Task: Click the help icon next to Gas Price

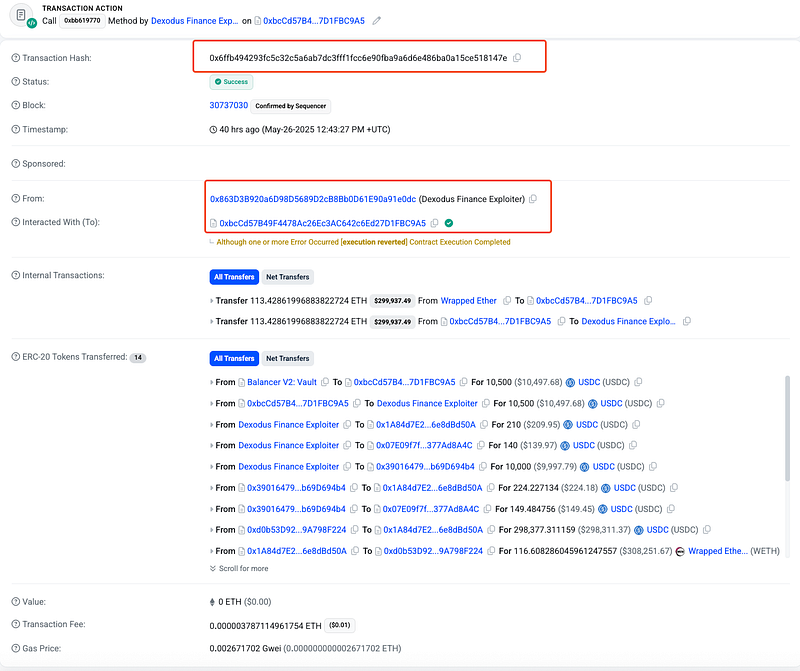Action: pos(15,649)
